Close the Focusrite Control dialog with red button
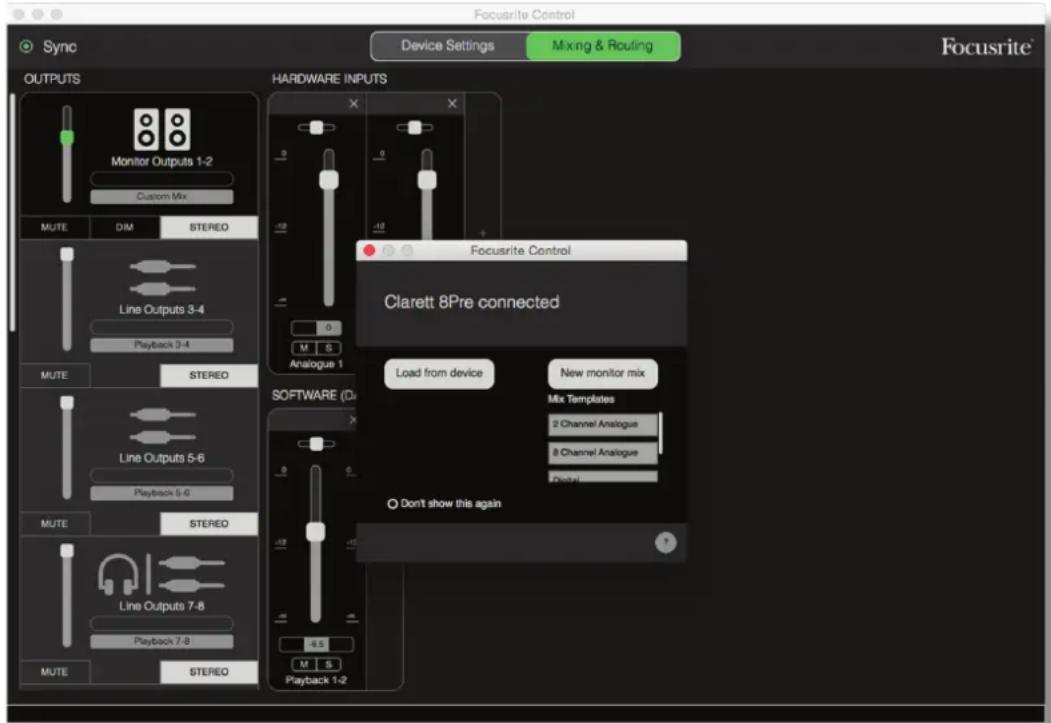The height and width of the screenshot is (723, 1051). (x=369, y=250)
